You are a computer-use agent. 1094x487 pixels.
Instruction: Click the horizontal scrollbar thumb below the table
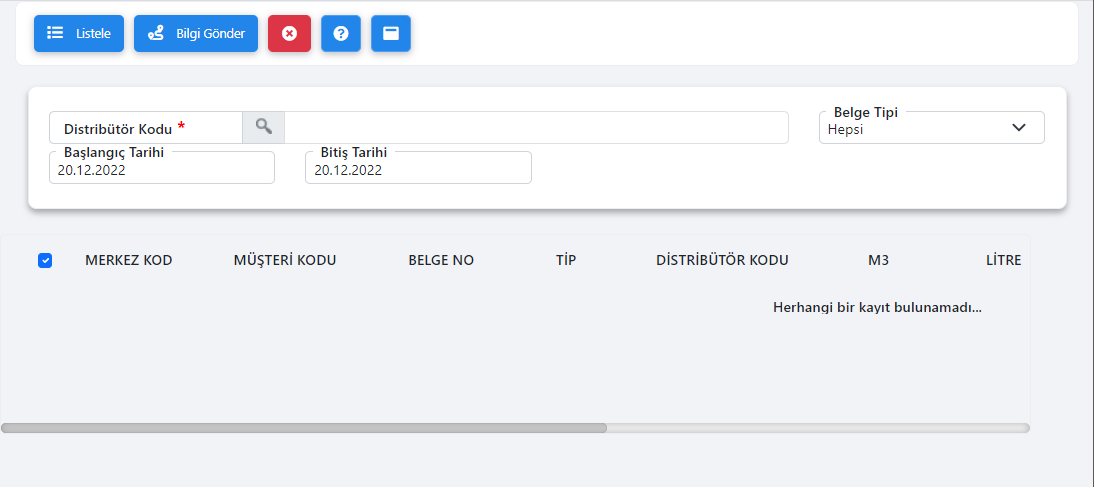pos(304,428)
